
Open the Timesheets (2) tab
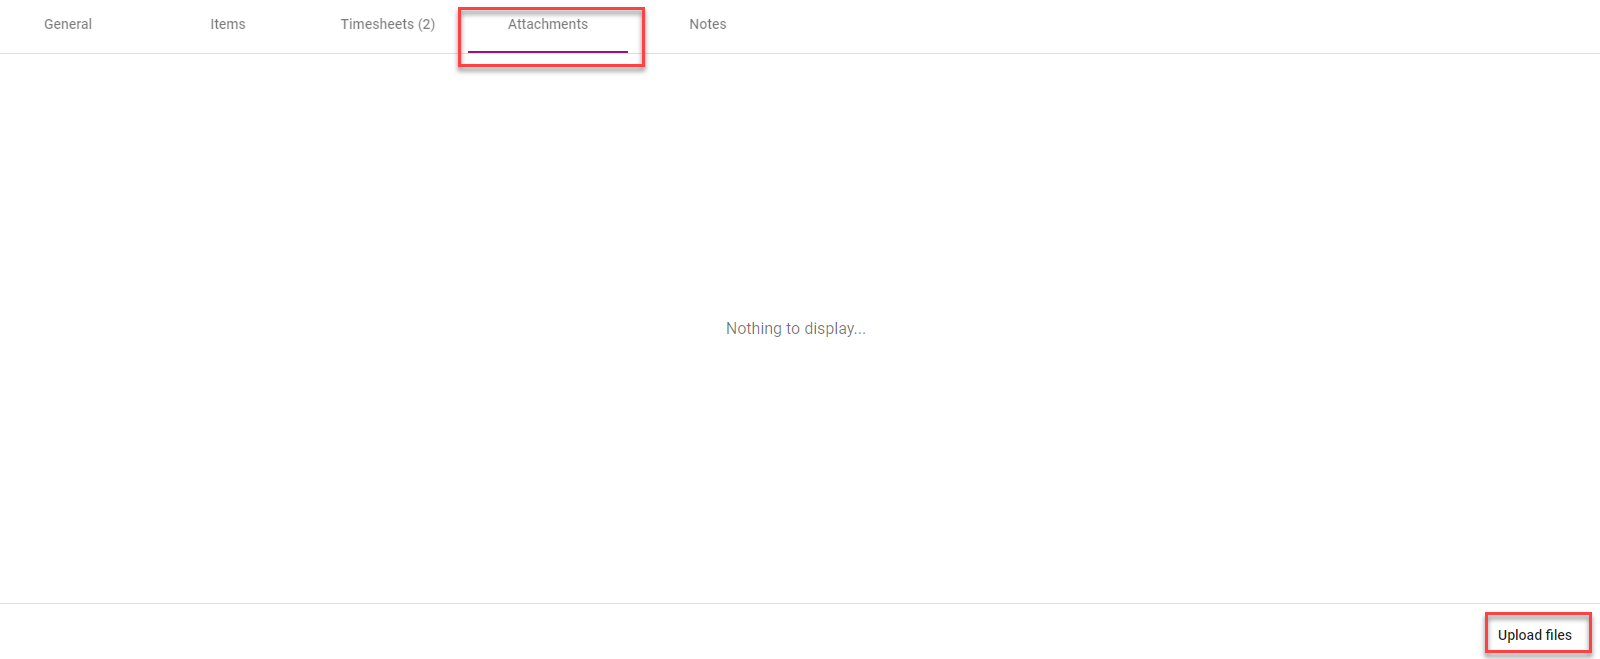click(387, 24)
